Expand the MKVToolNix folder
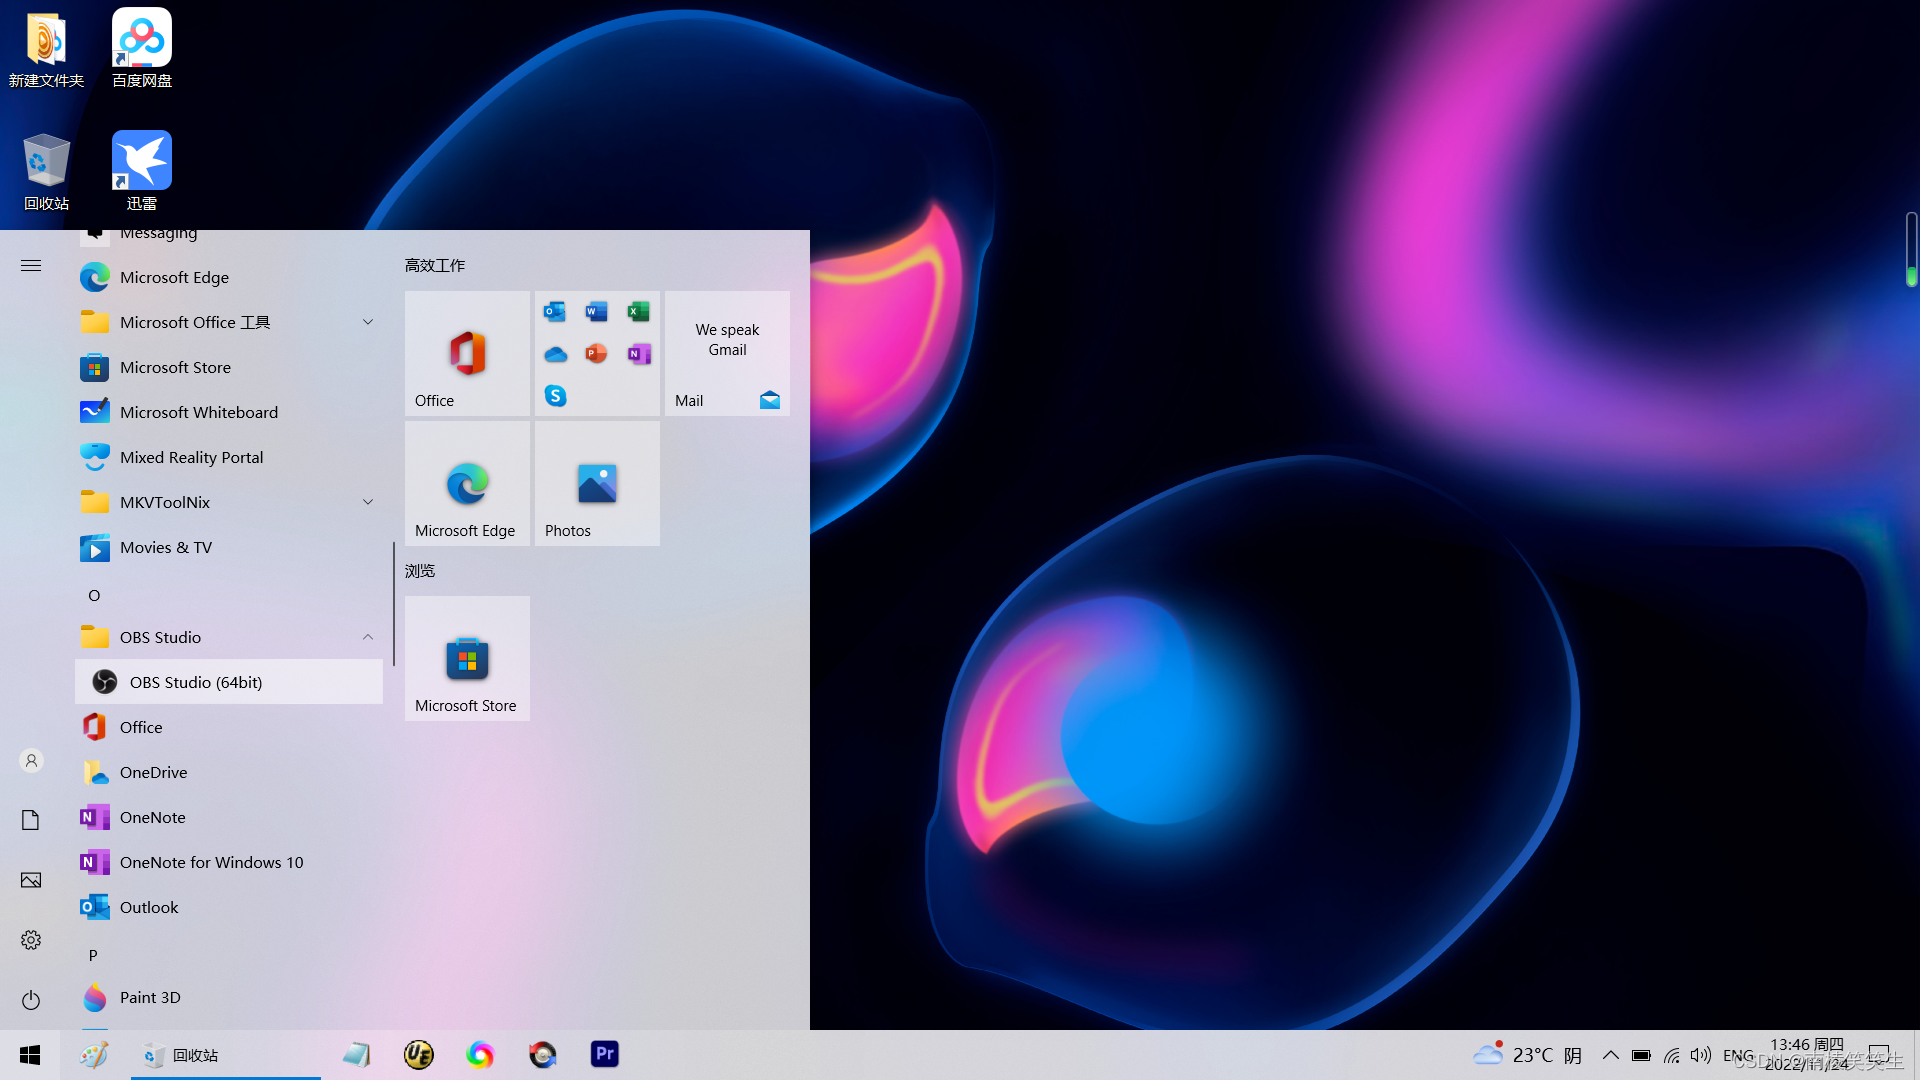 tap(228, 502)
